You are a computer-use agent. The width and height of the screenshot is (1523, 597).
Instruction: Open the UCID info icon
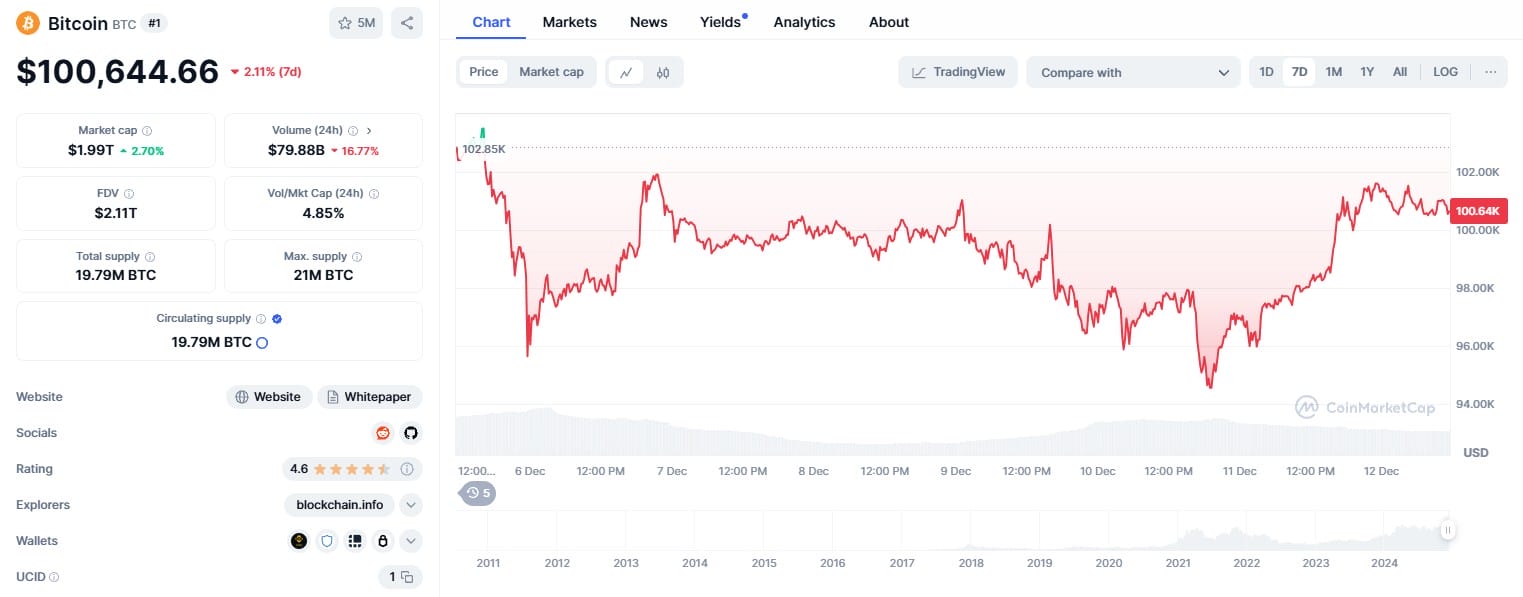click(54, 577)
